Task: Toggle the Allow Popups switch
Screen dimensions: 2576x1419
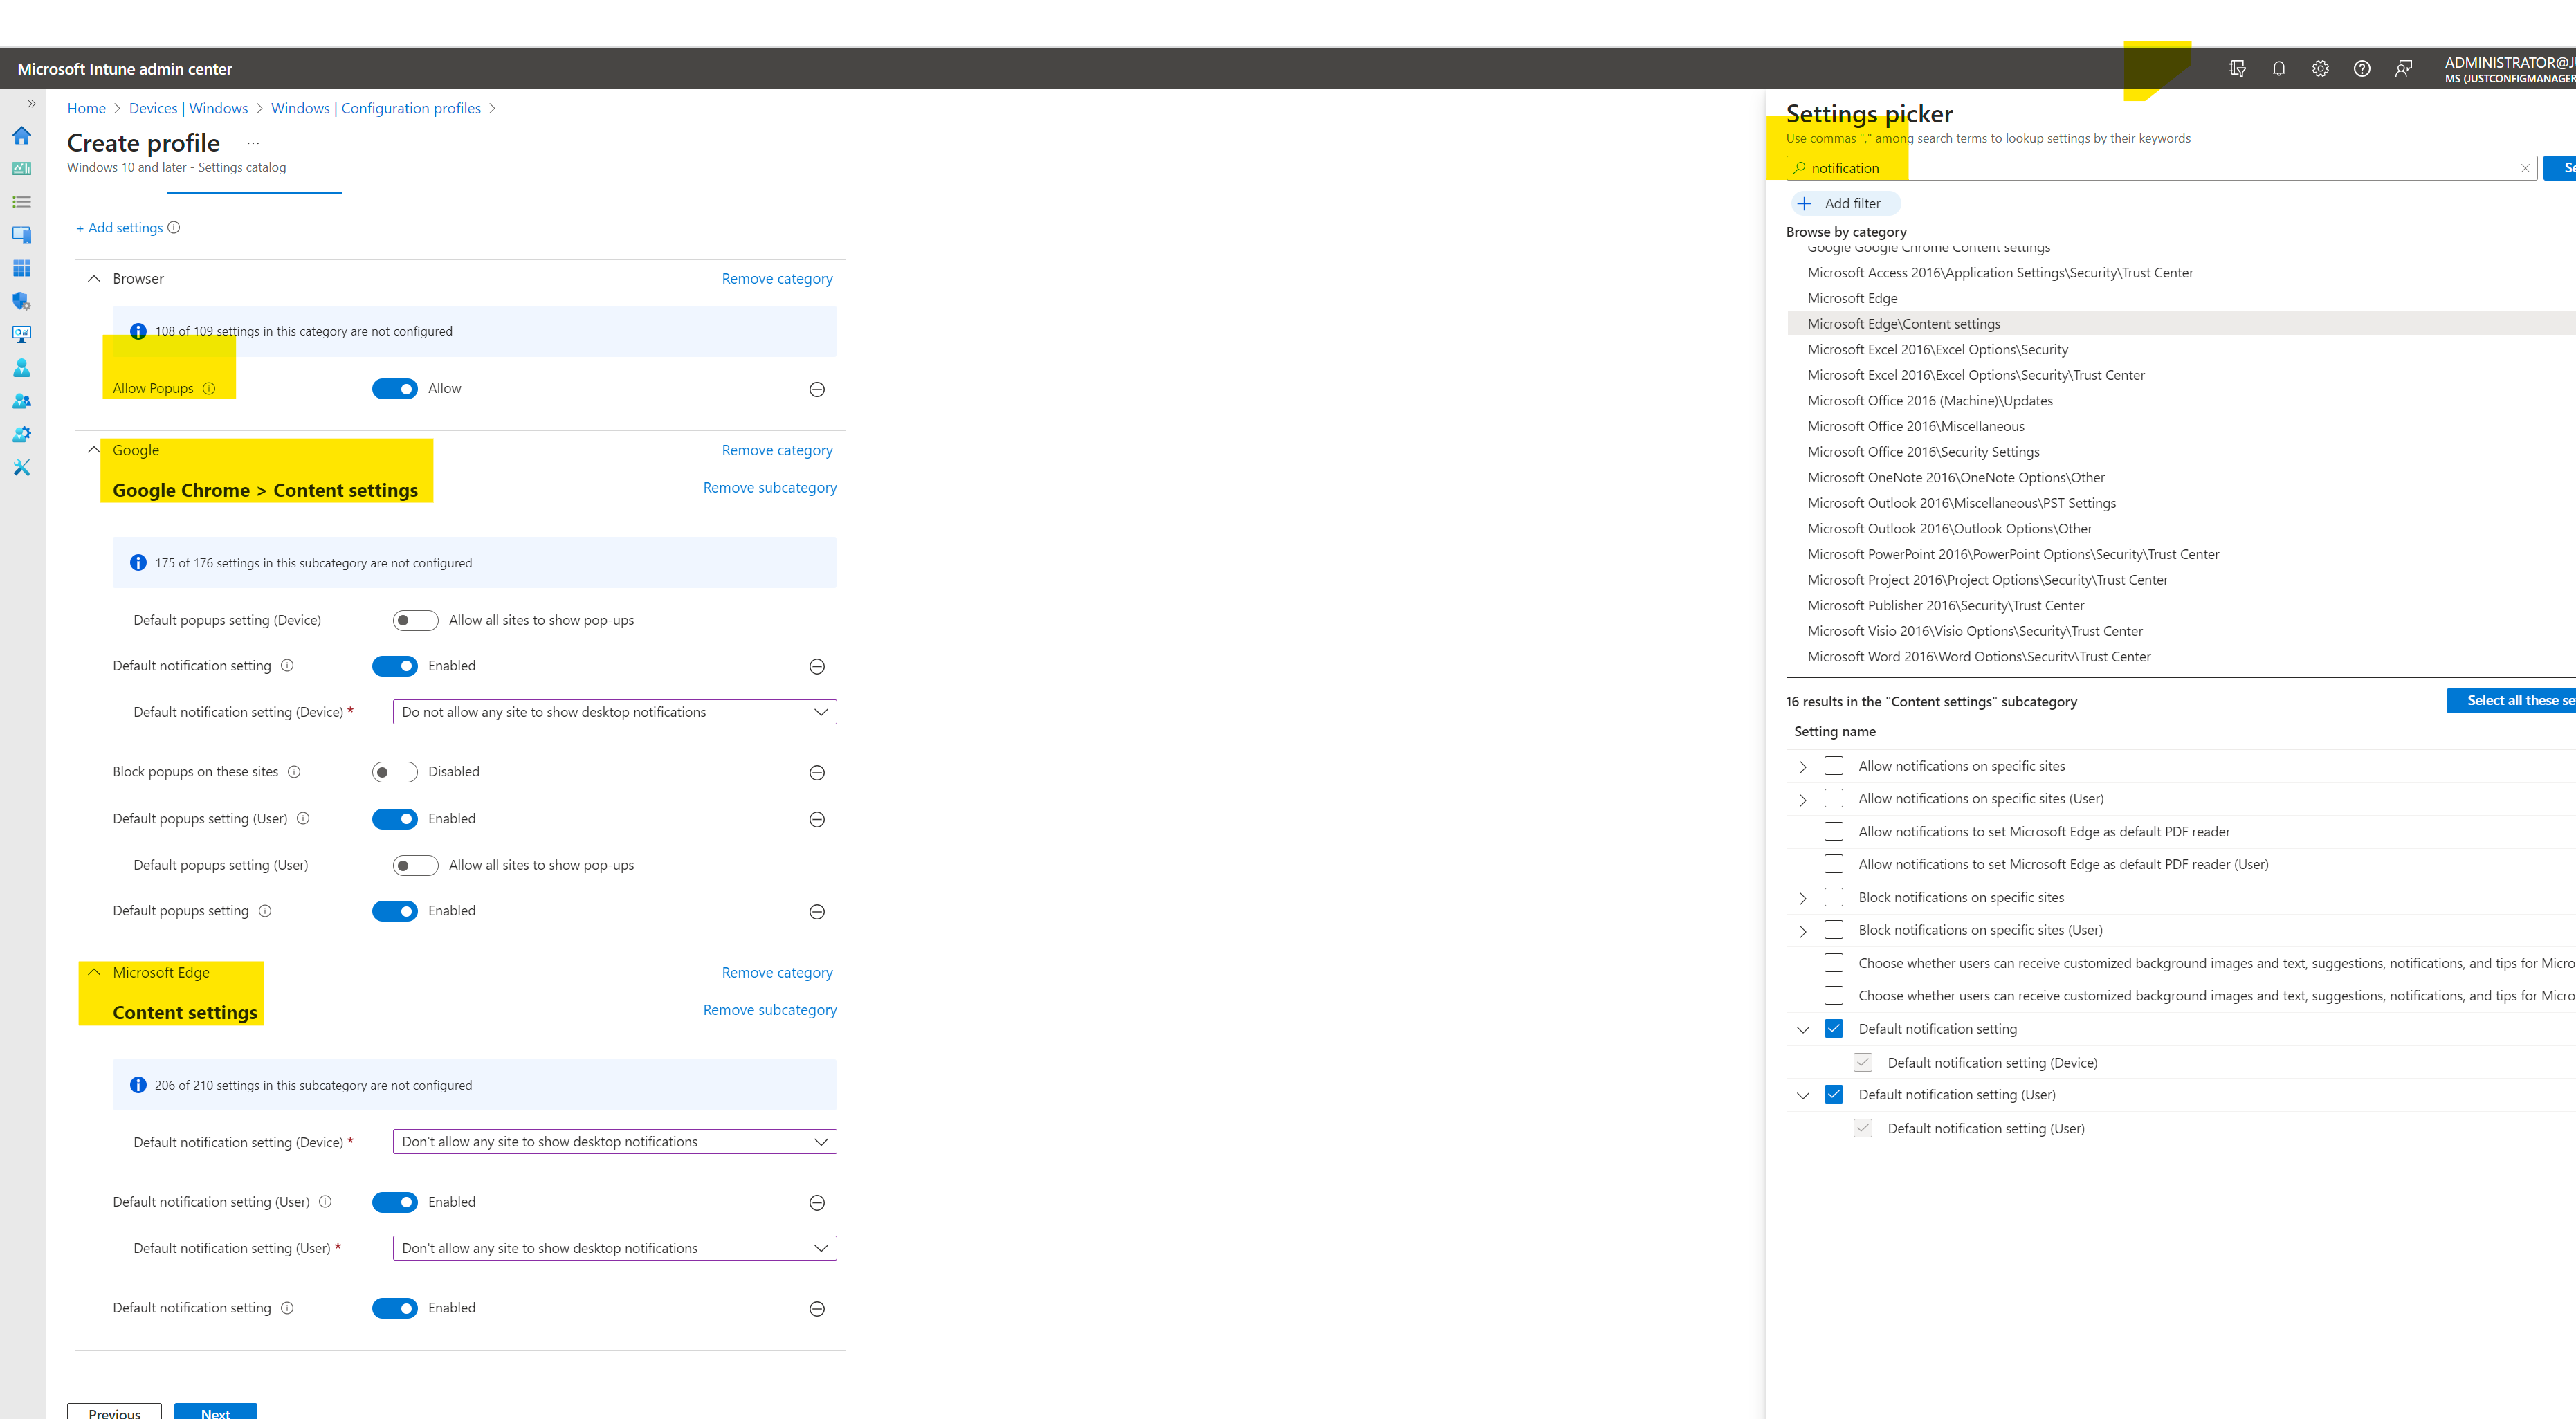Action: 394,388
